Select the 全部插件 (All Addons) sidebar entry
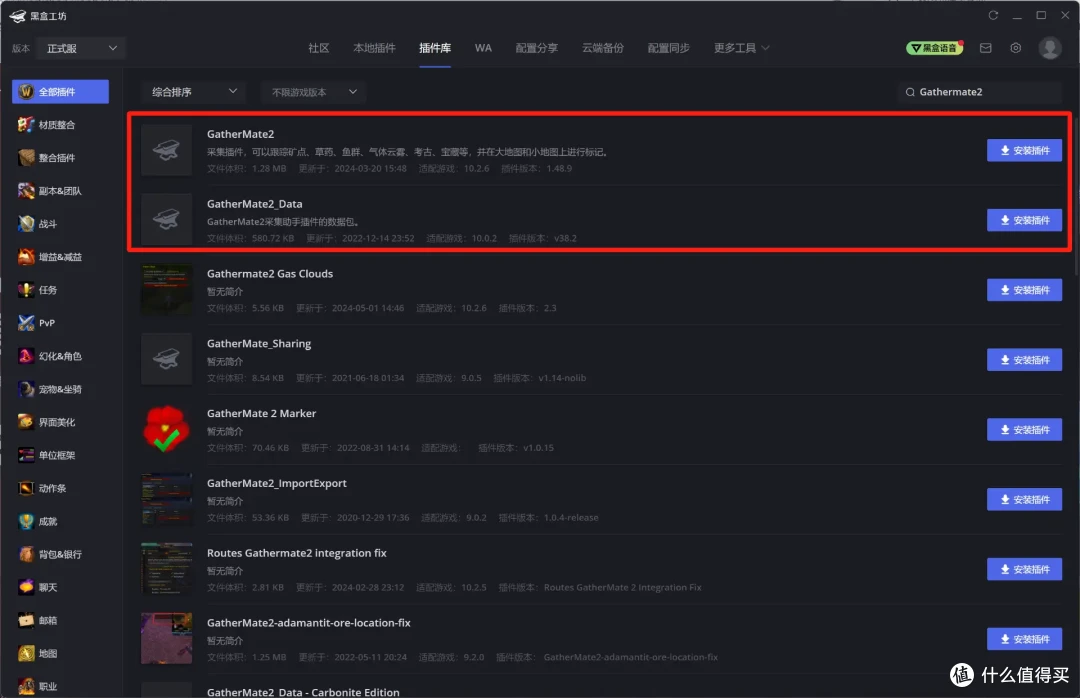Viewport: 1080px width, 698px height. (x=60, y=91)
